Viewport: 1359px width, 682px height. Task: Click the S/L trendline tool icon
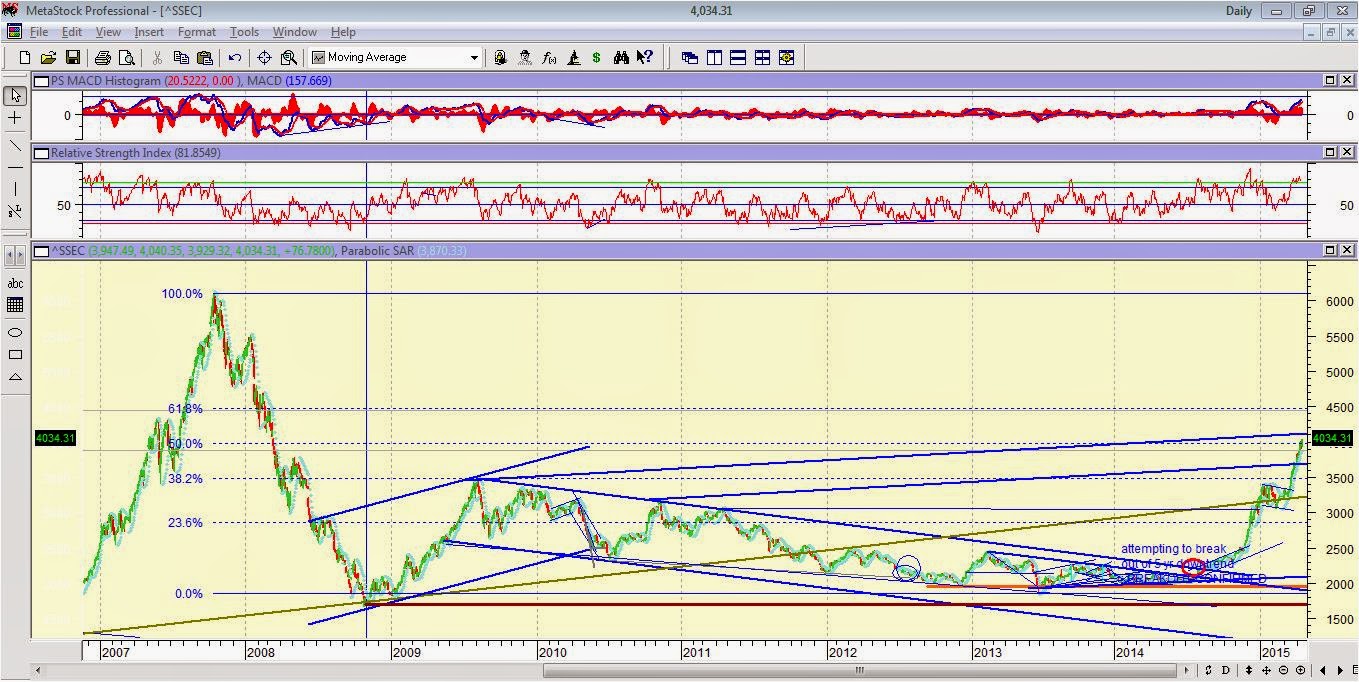pyautogui.click(x=15, y=211)
